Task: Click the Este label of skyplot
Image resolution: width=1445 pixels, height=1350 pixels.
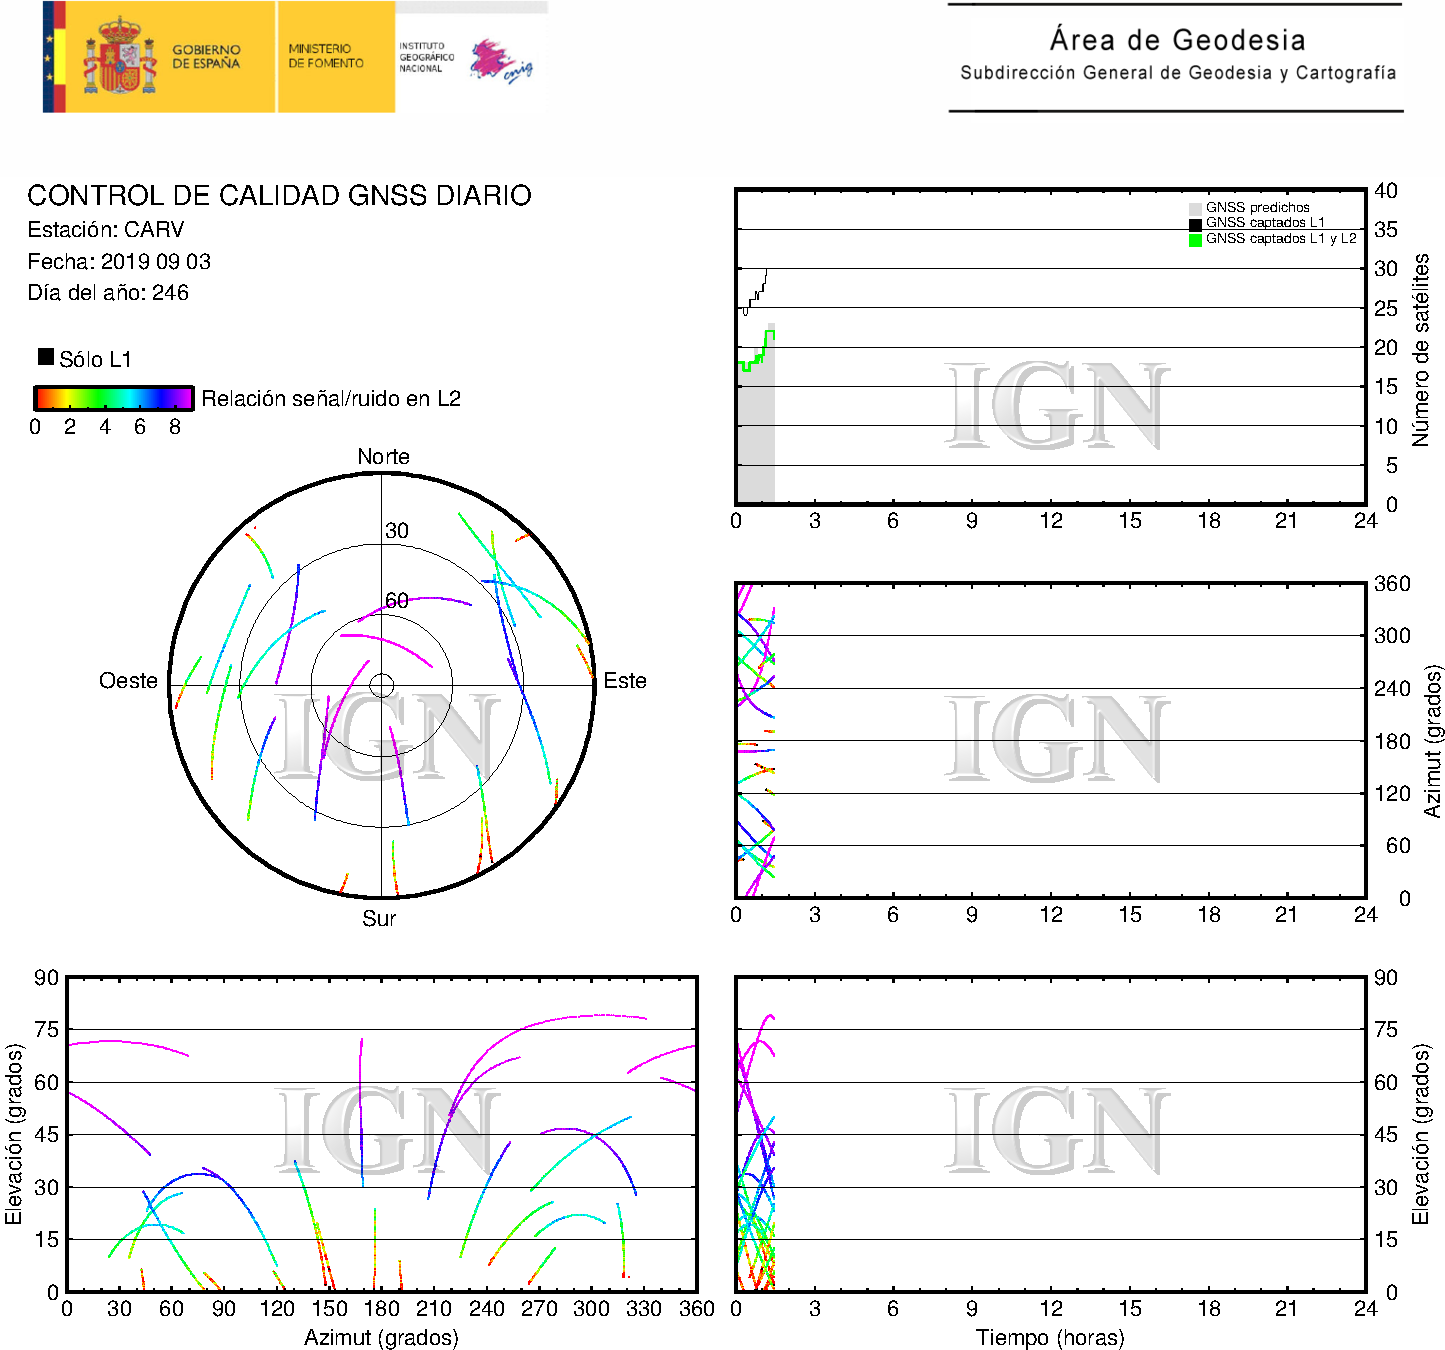Action: (x=625, y=681)
